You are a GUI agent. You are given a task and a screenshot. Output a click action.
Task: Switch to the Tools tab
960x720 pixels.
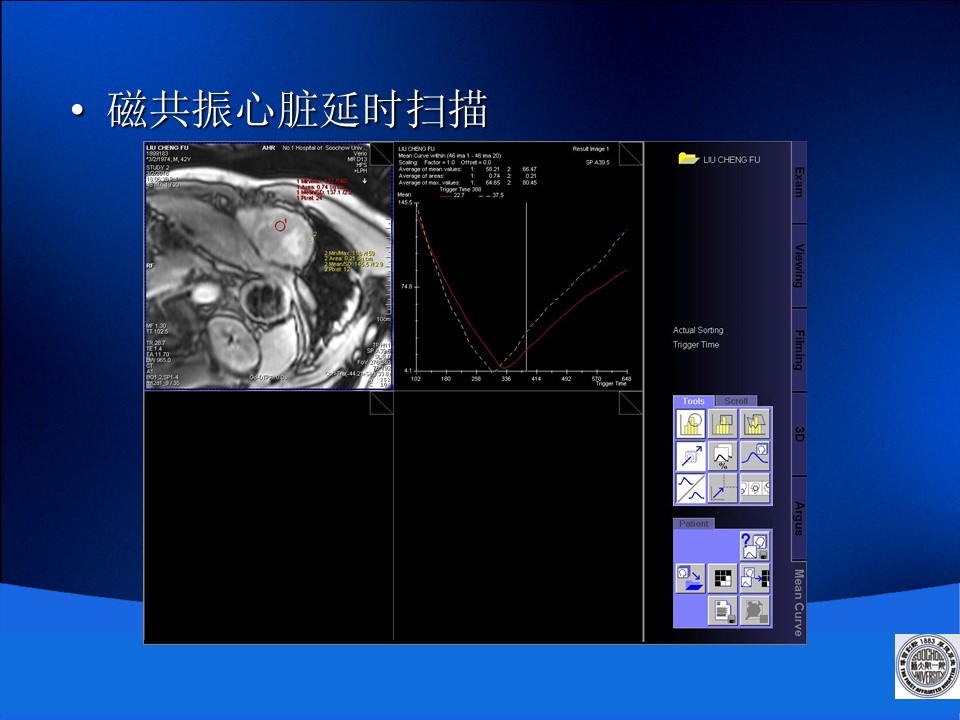click(x=694, y=401)
